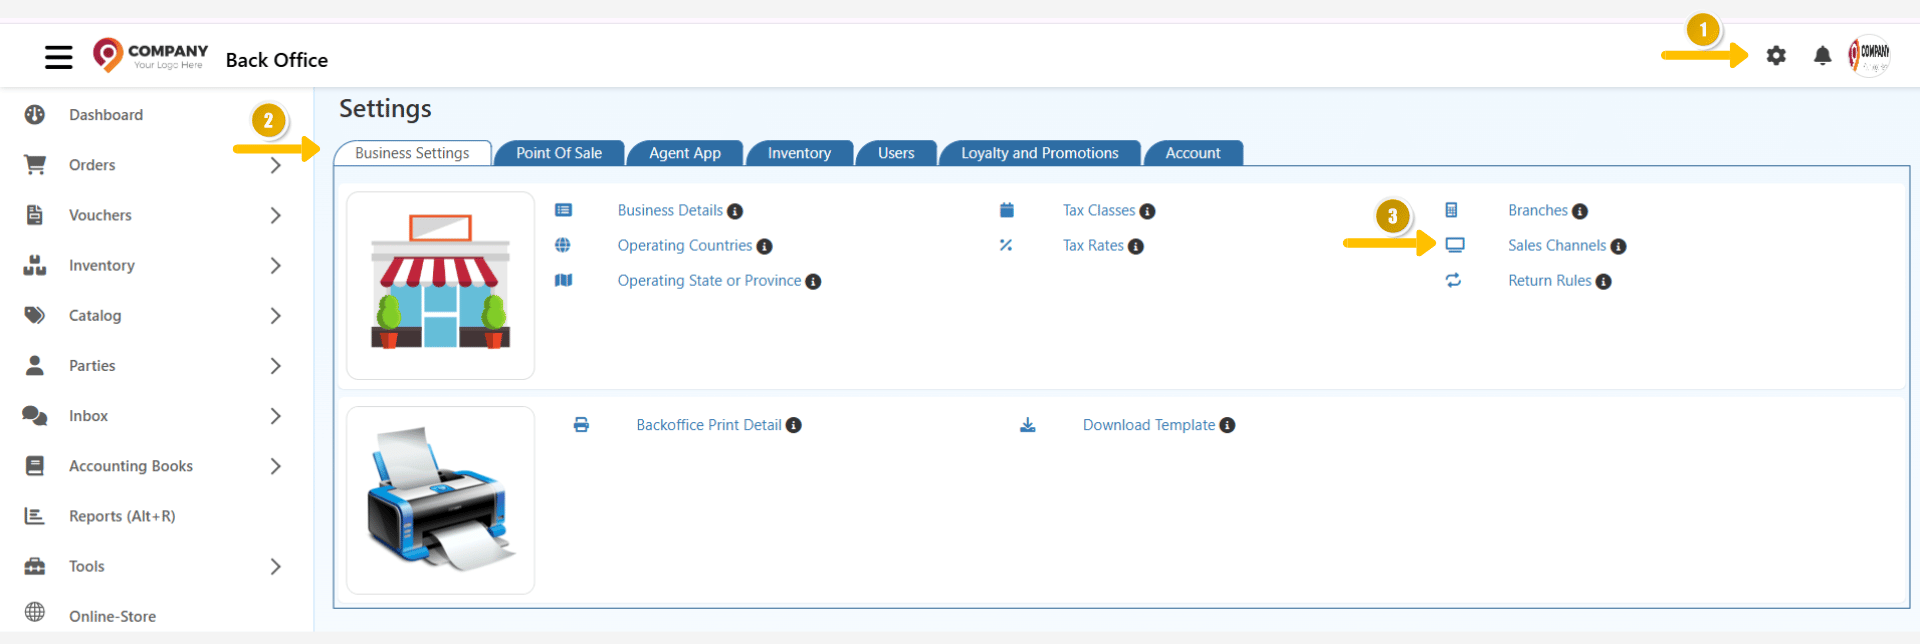1920x644 pixels.
Task: Click the Backoffice Print printer icon
Action: 581,425
